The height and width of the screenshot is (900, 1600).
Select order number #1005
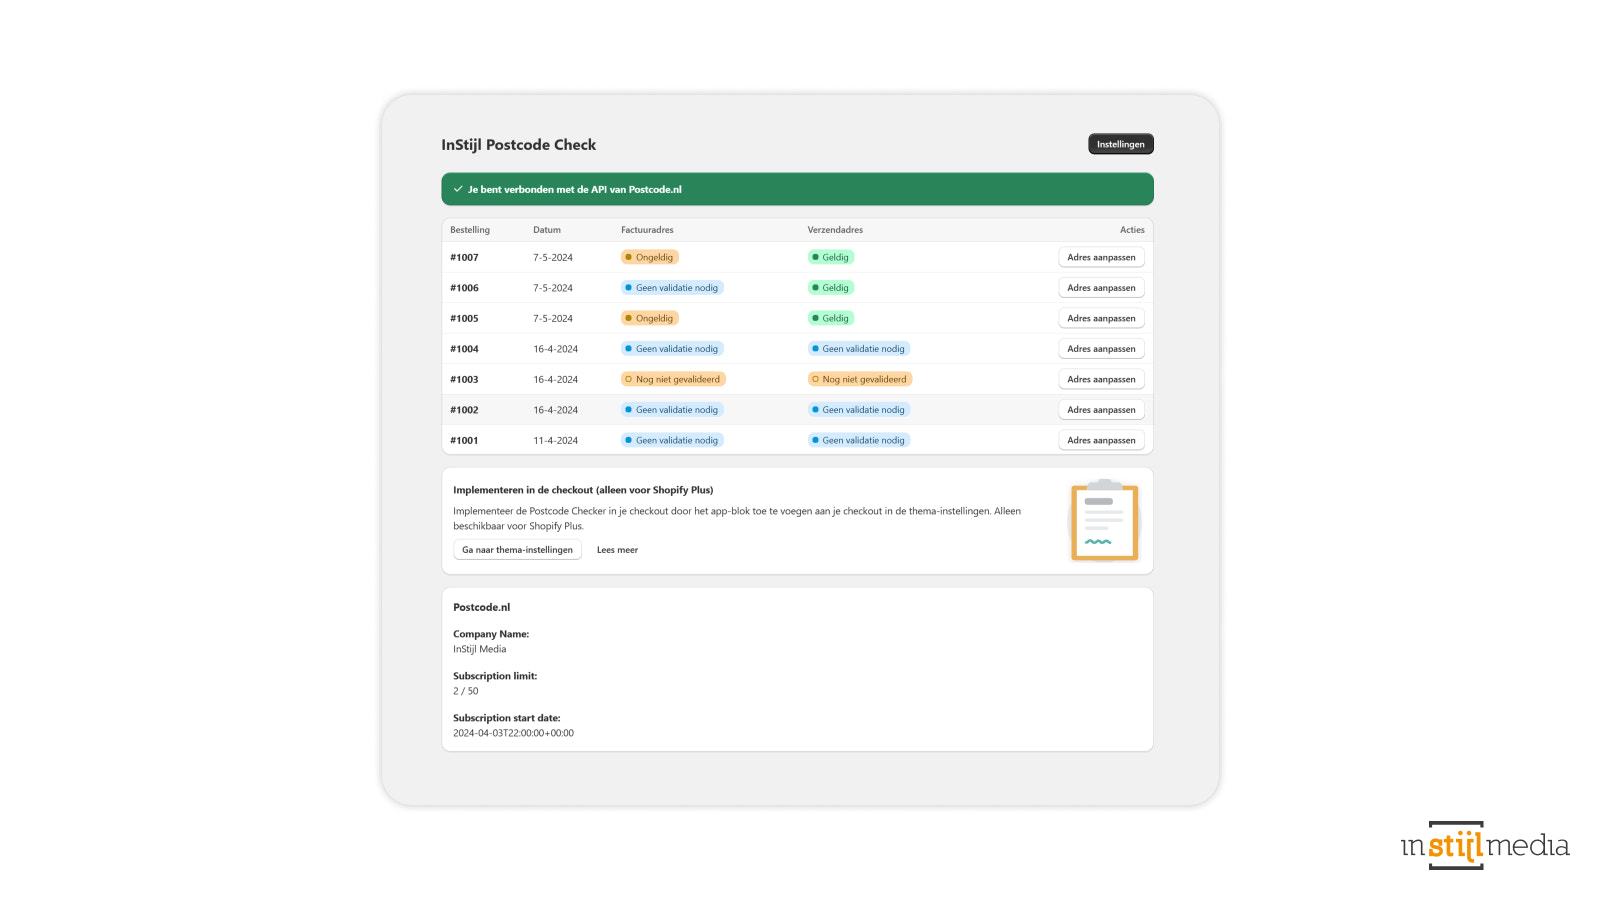464,318
